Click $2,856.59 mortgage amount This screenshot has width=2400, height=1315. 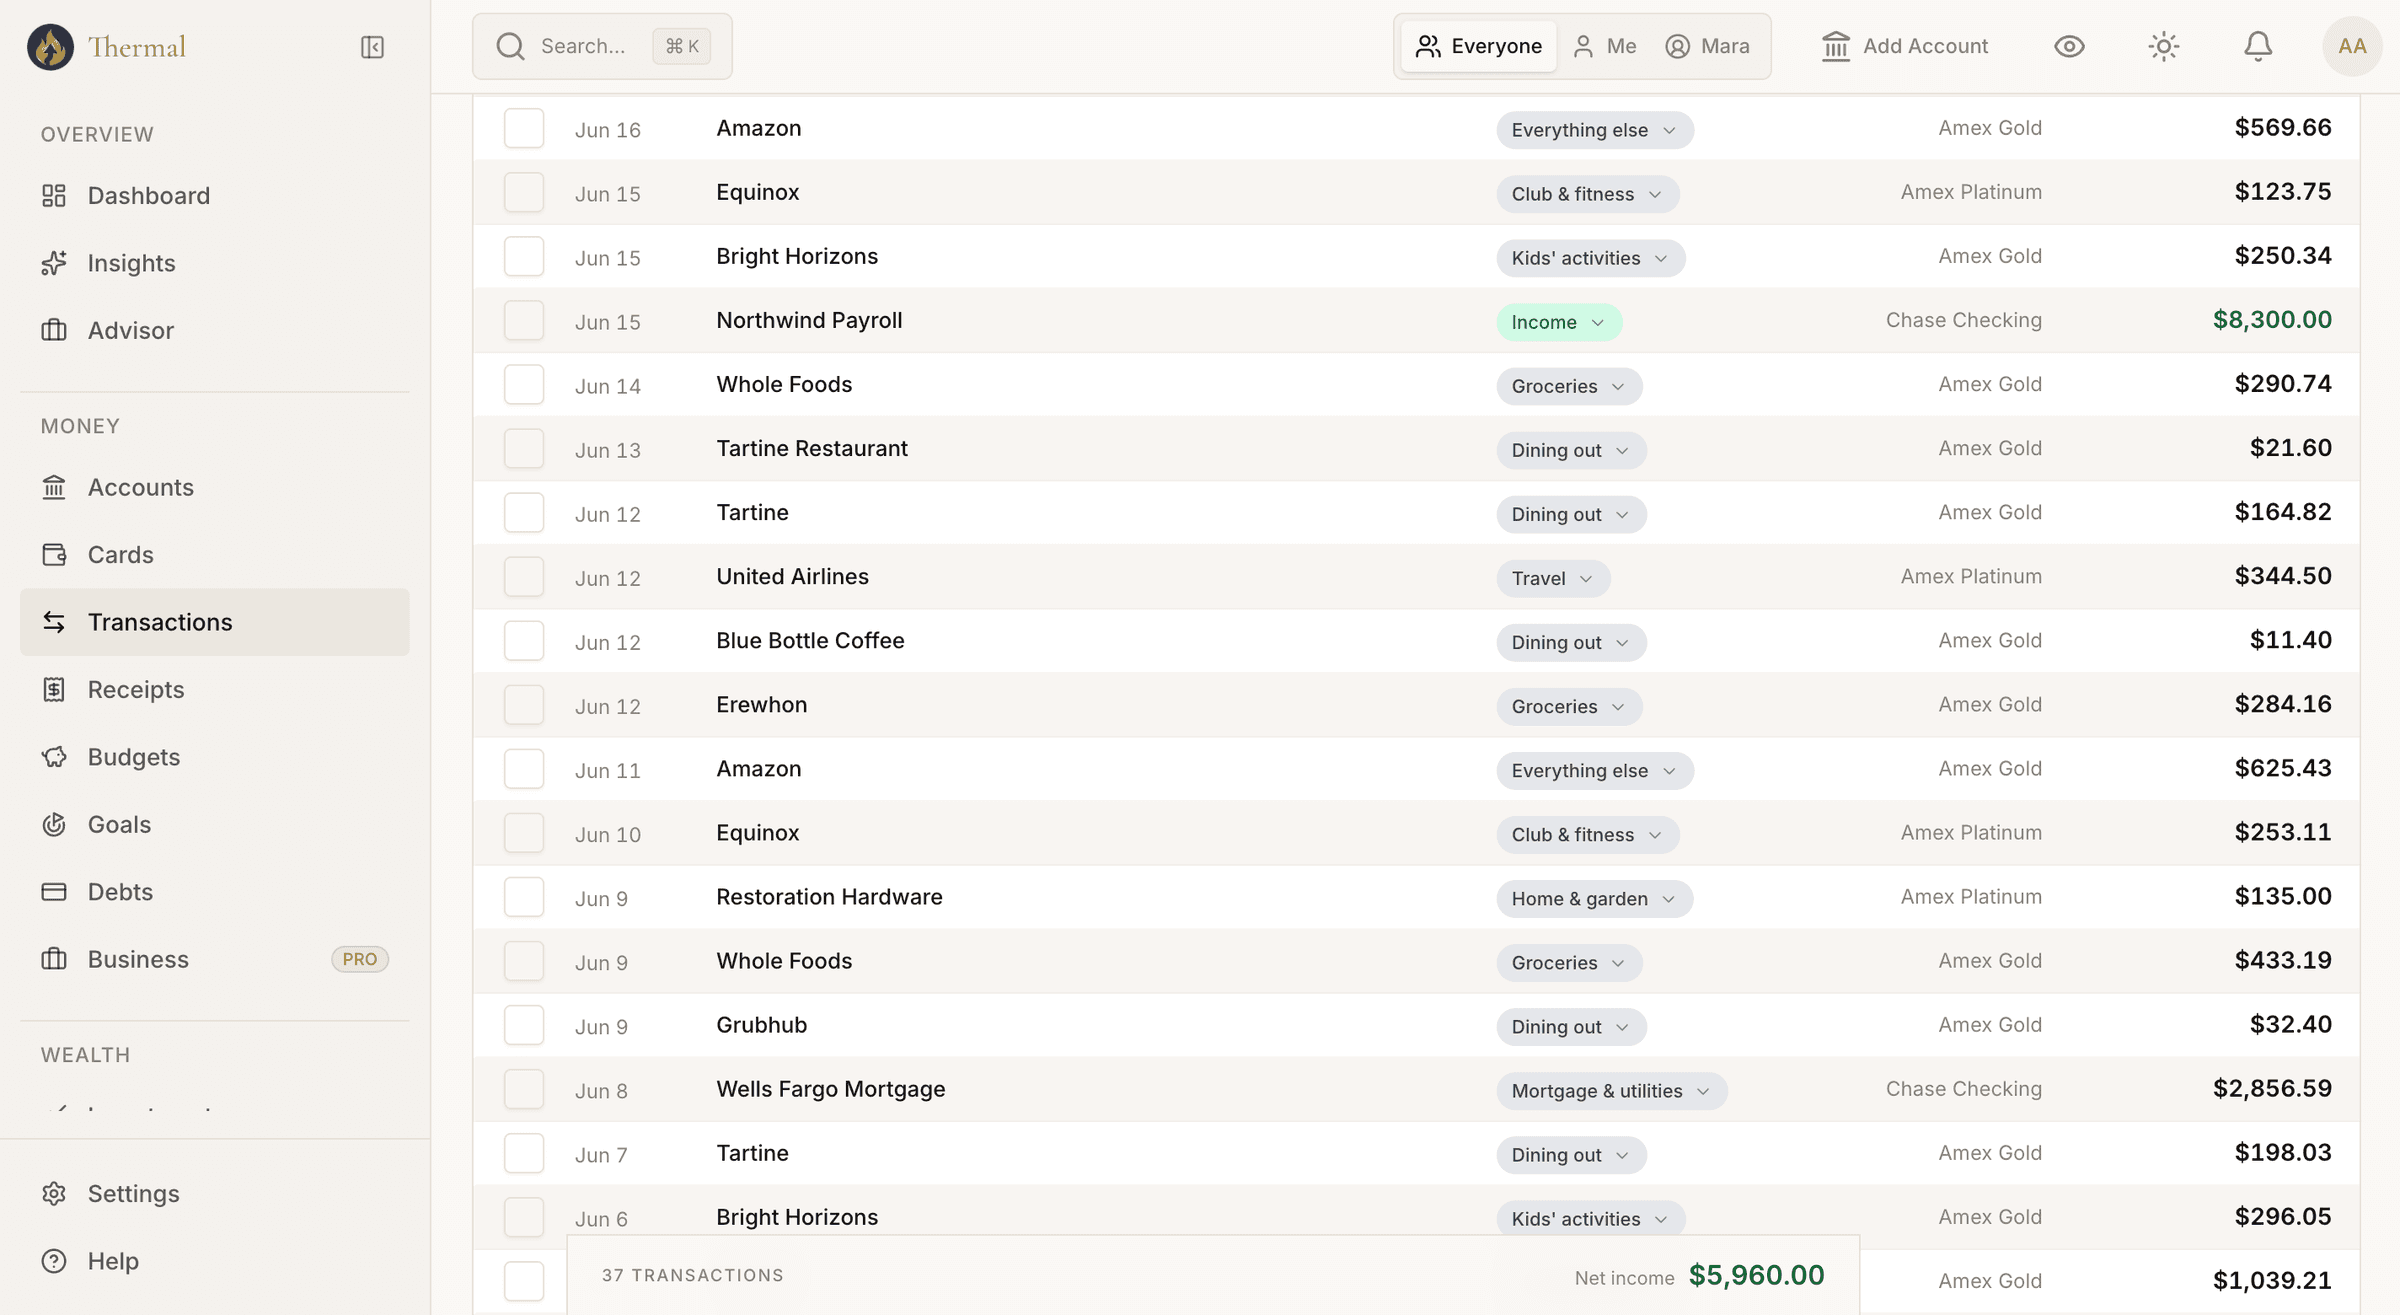pyautogui.click(x=2272, y=1089)
